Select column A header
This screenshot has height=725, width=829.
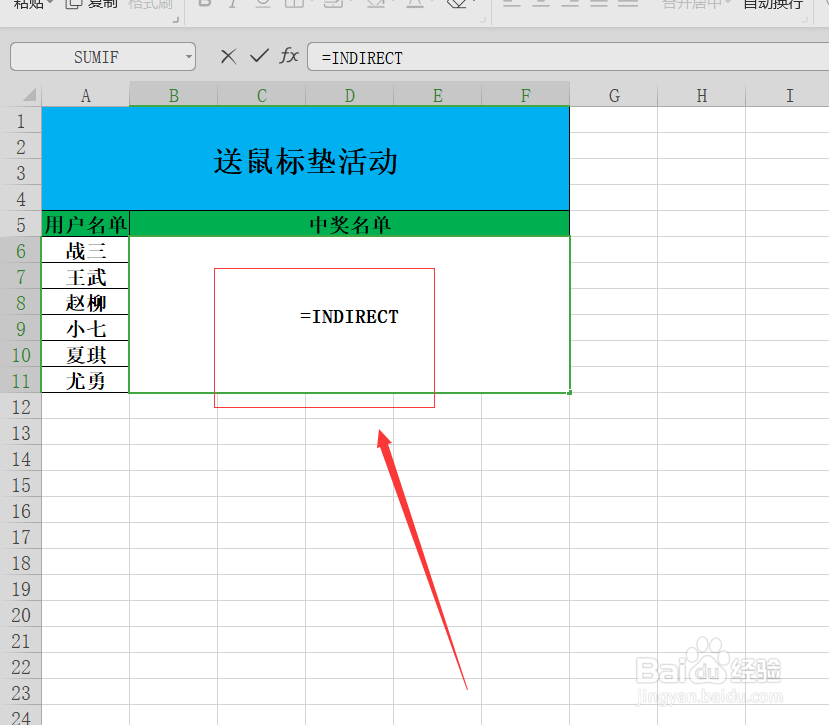(x=85, y=94)
